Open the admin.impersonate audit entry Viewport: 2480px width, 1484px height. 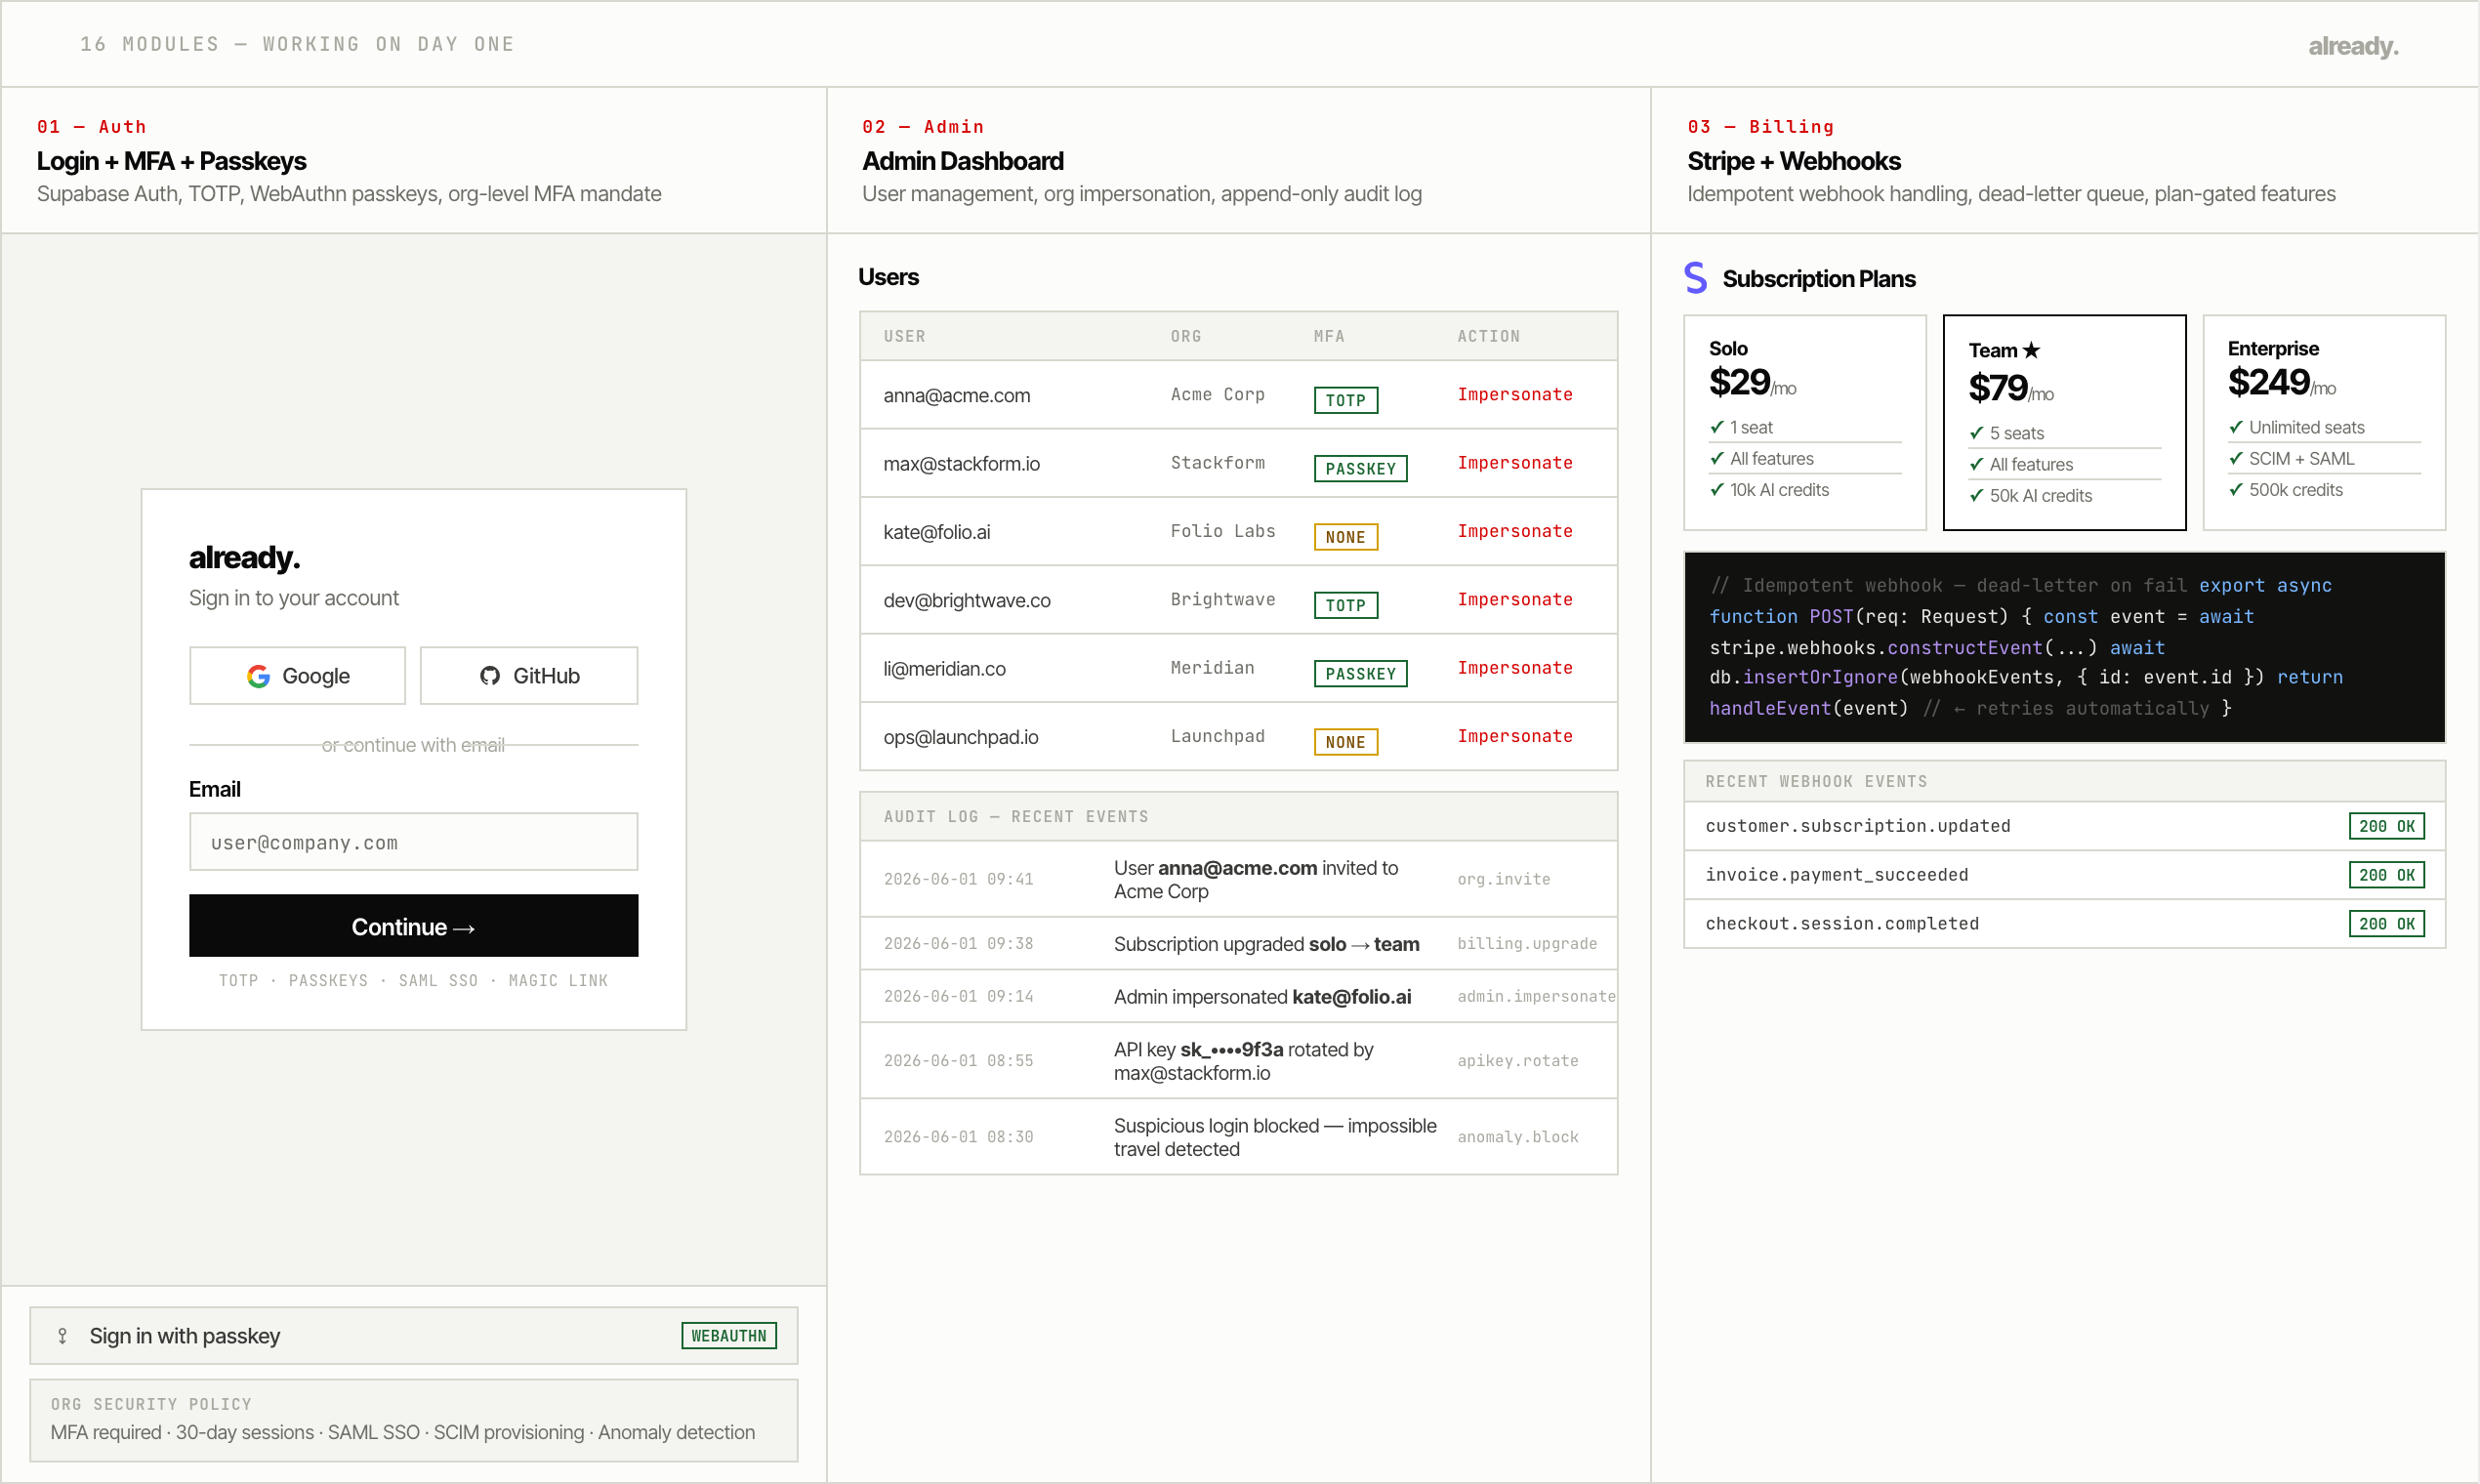point(1239,996)
